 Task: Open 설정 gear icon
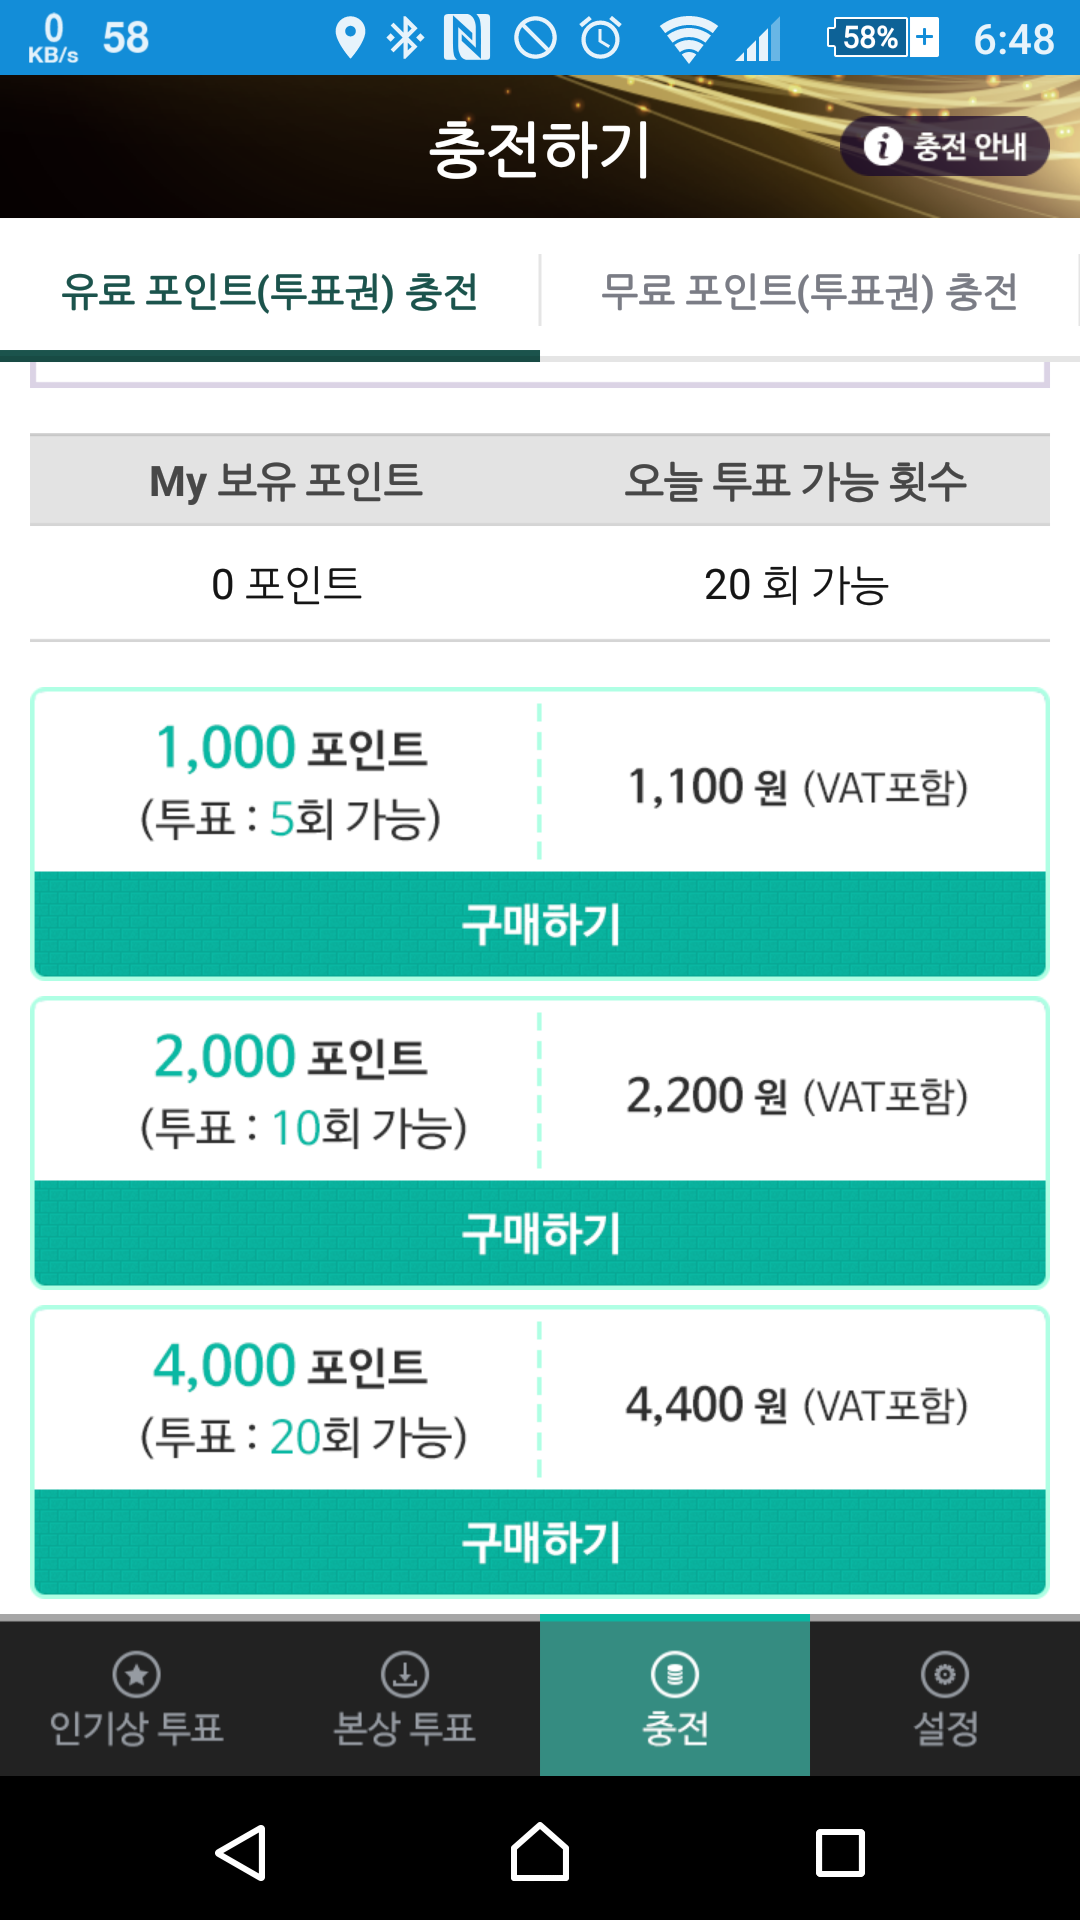(945, 1674)
